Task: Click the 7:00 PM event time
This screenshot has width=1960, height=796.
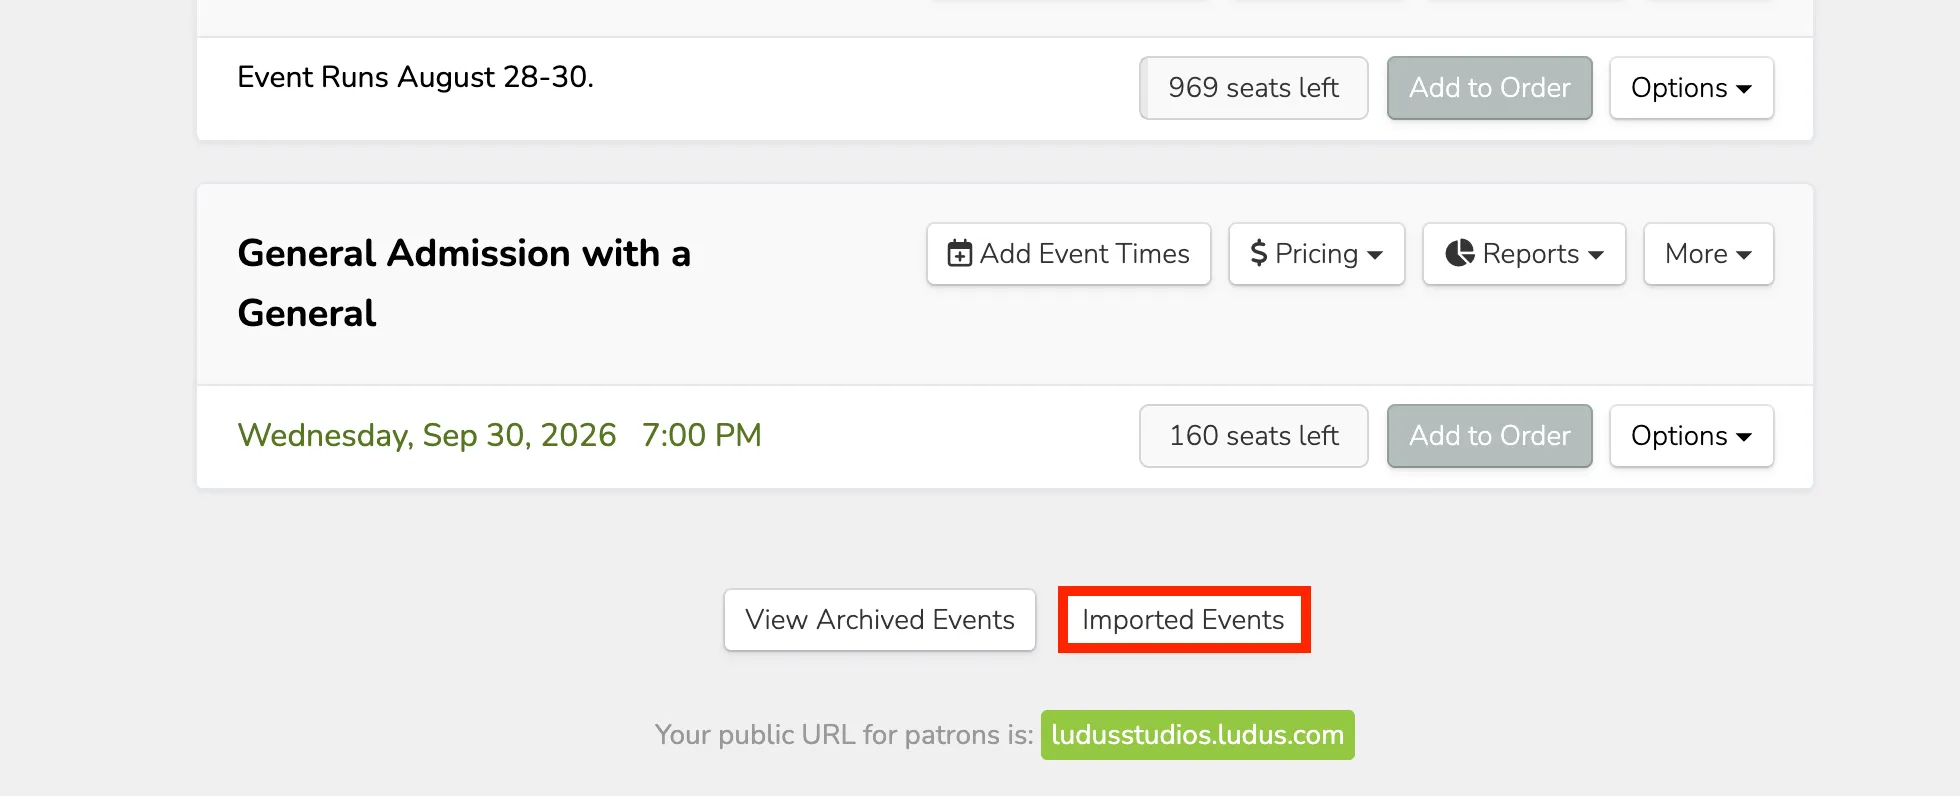Action: point(701,435)
